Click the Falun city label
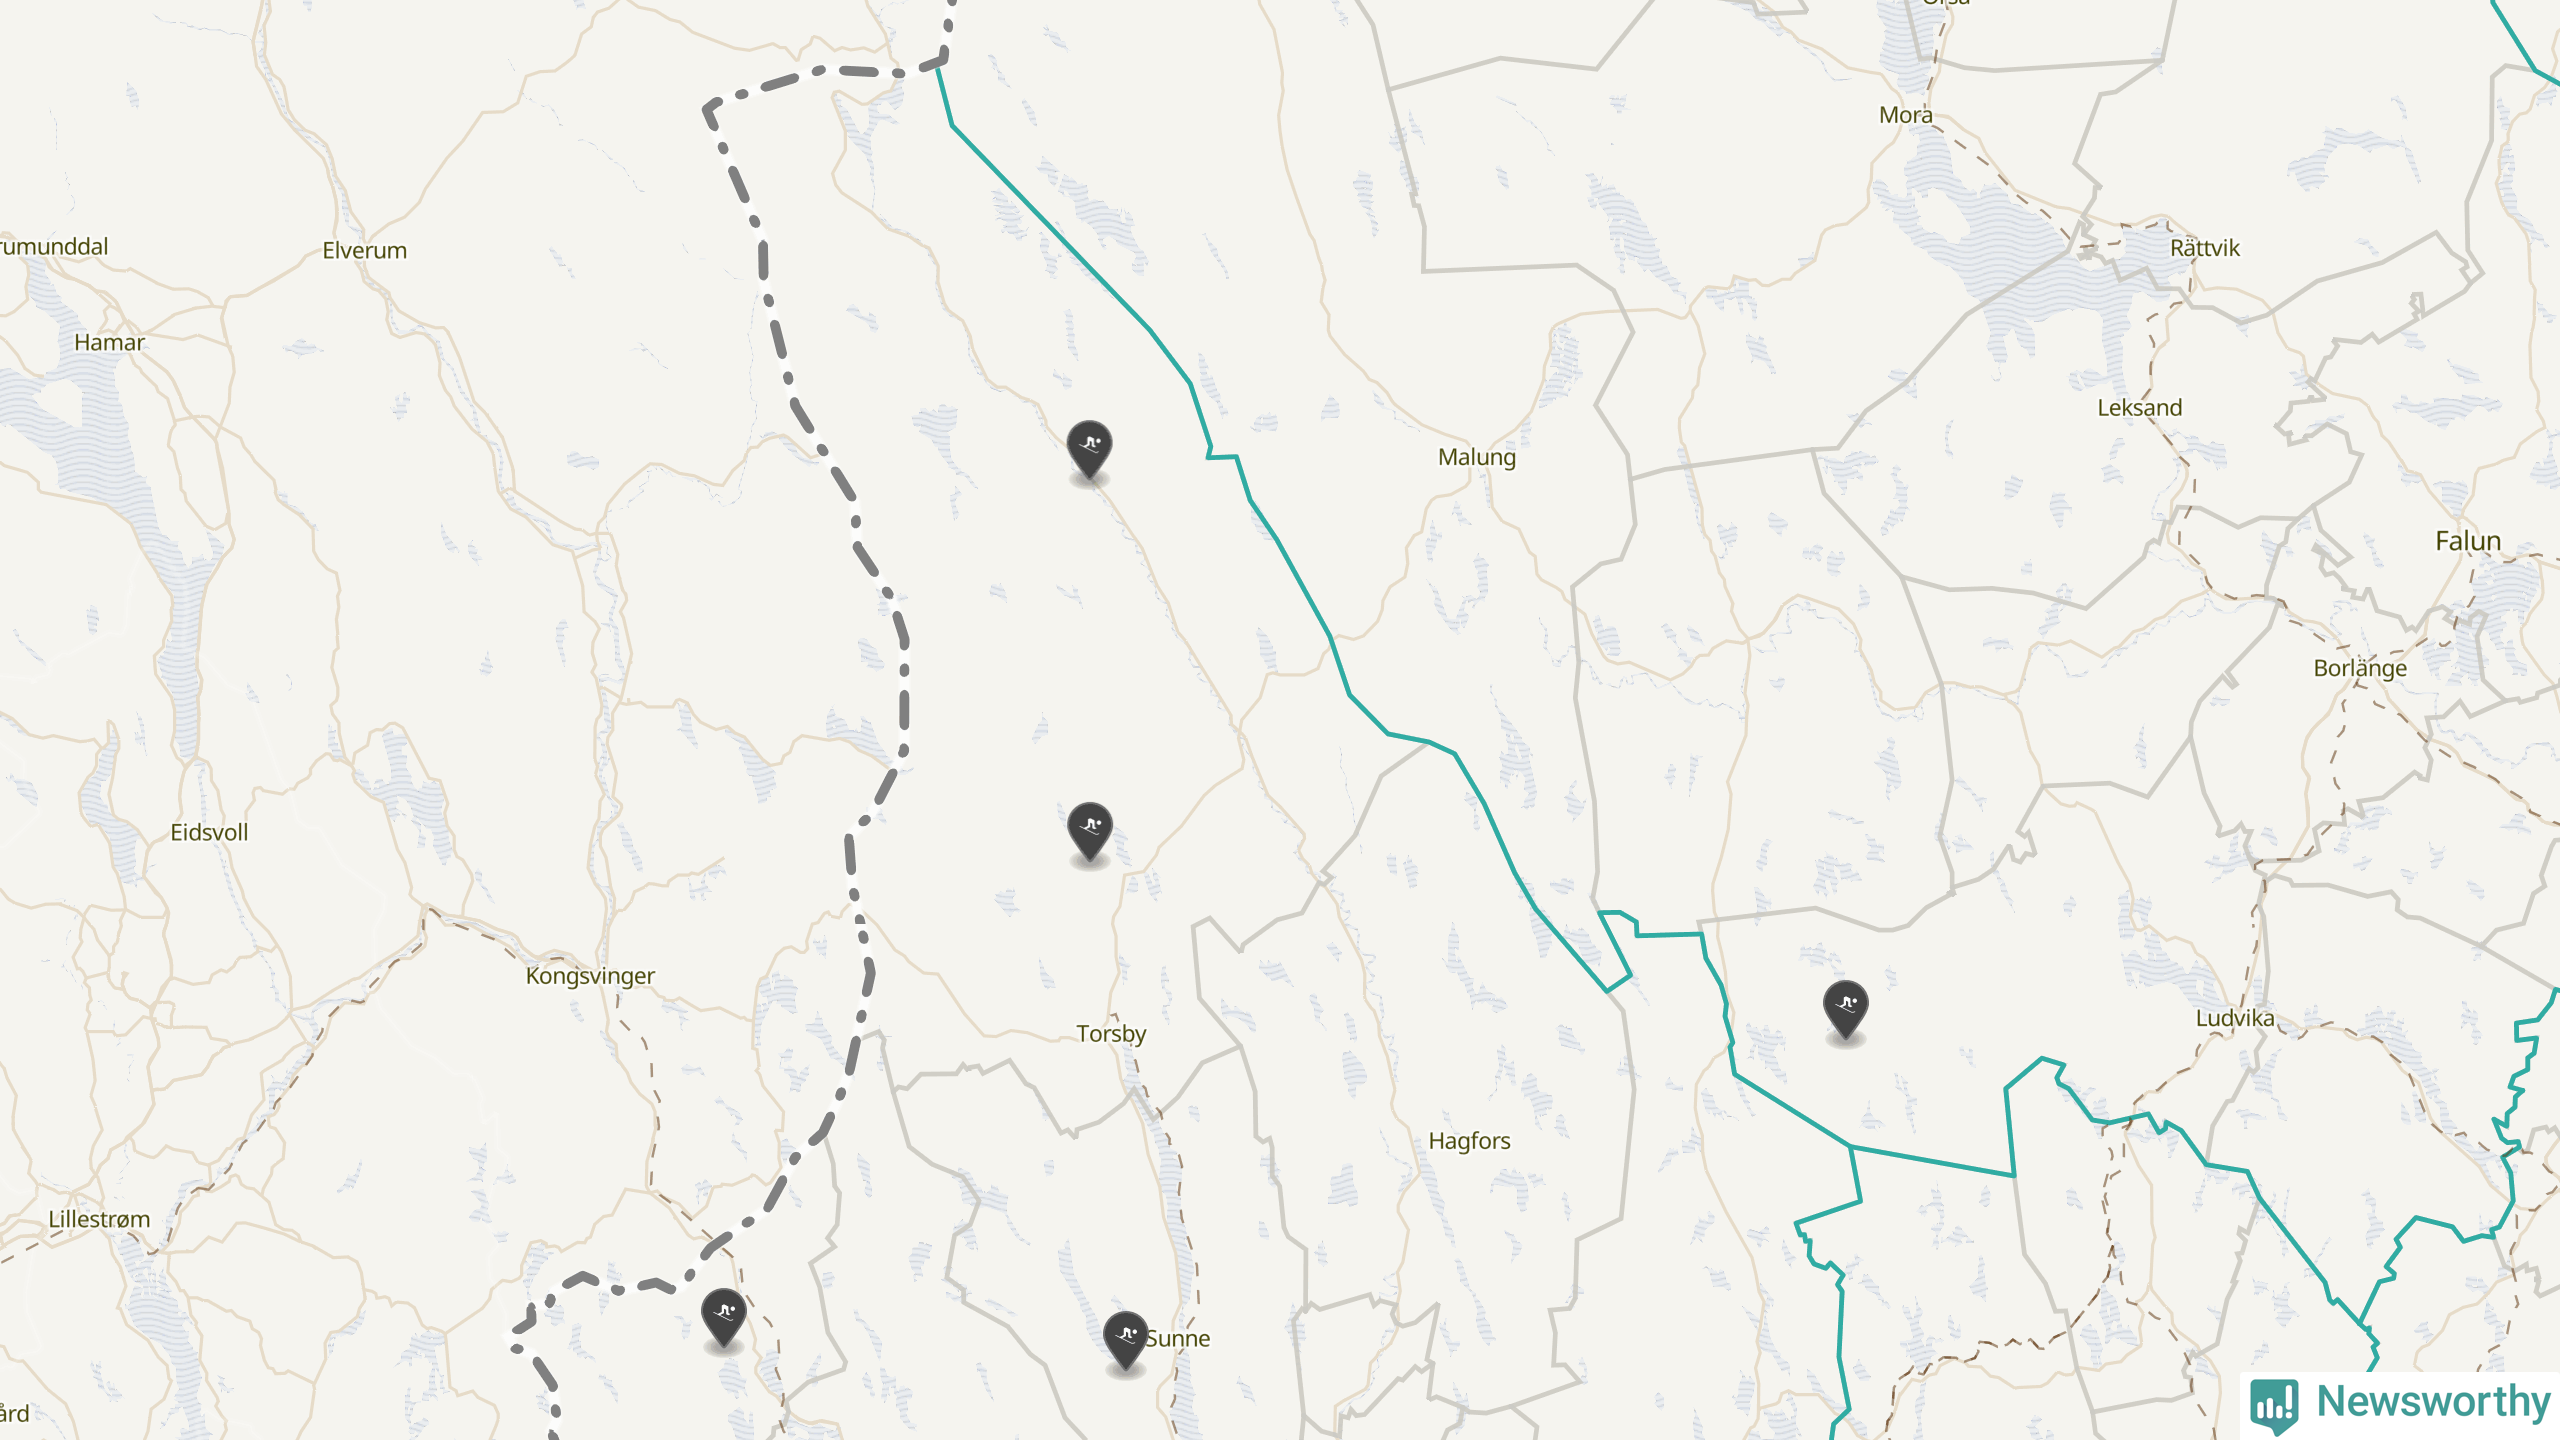 point(2468,541)
